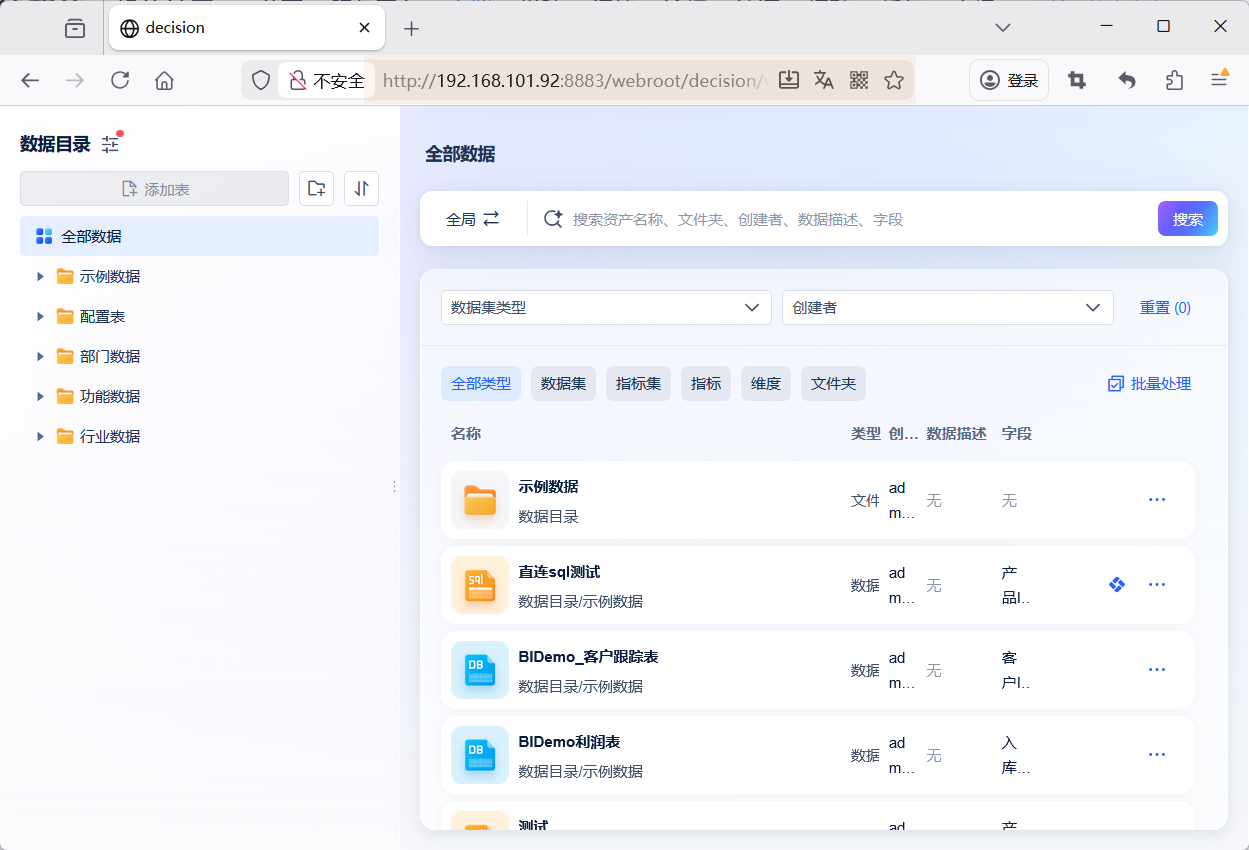The height and width of the screenshot is (850, 1249).
Task: Open the tab list dropdown chevron
Action: click(x=1004, y=27)
